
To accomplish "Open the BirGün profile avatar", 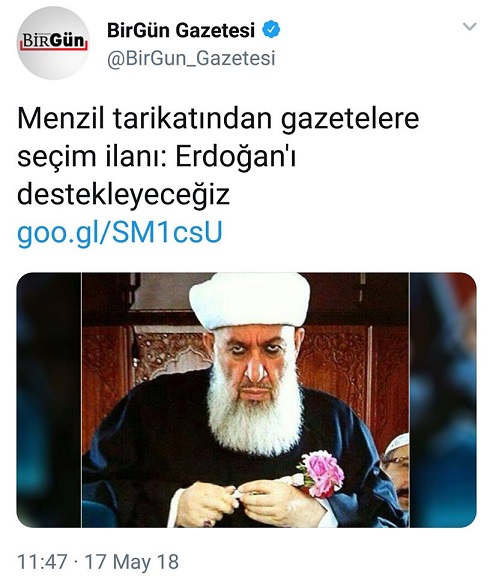I will click(x=54, y=43).
